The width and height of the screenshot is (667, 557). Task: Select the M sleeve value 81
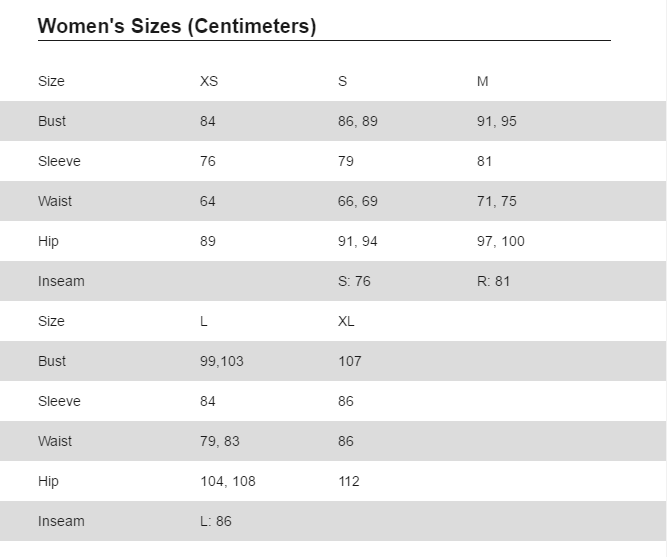[485, 161]
